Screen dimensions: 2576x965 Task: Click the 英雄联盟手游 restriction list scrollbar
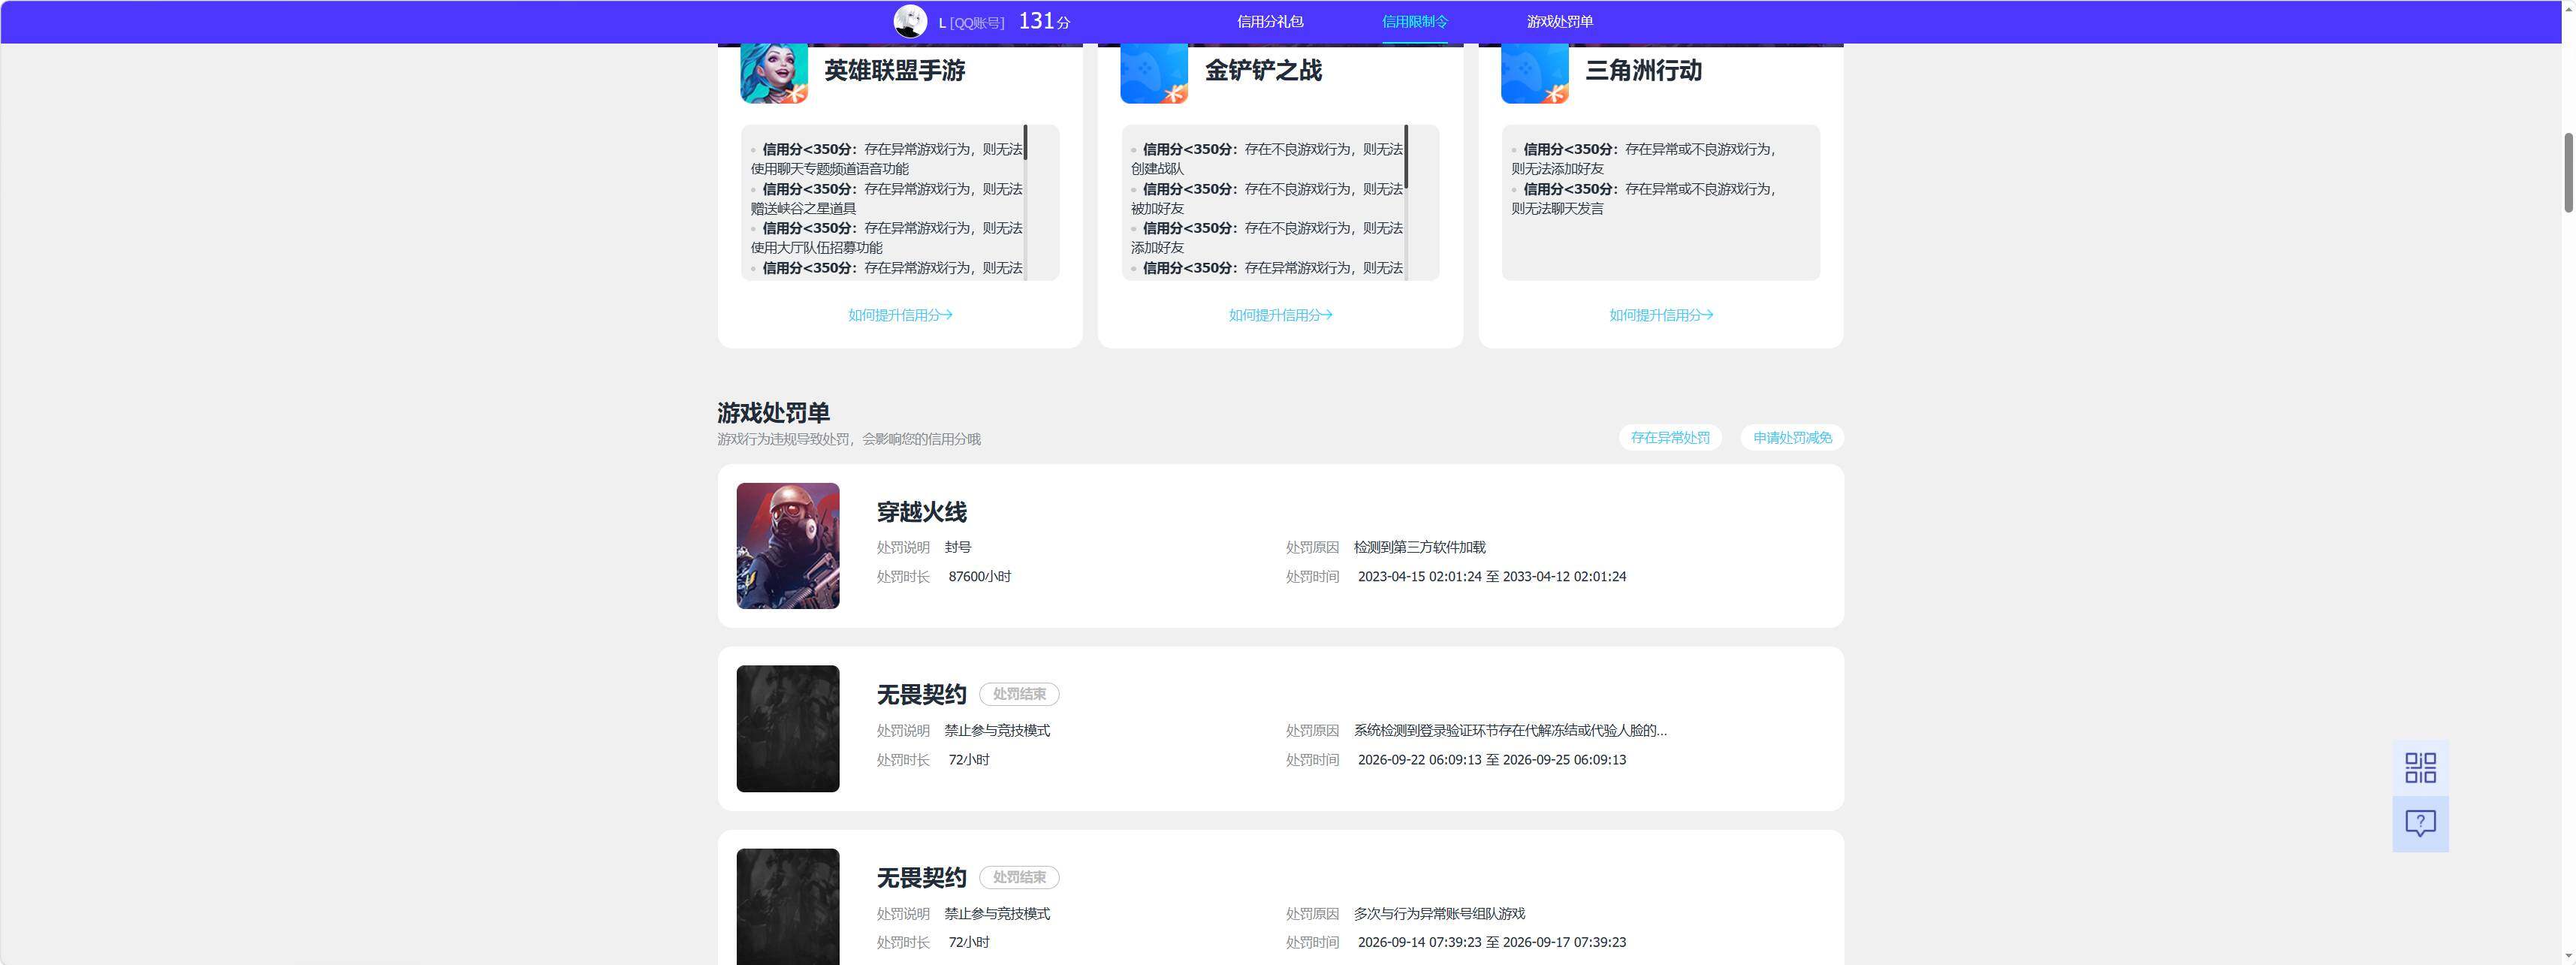[x=1025, y=142]
